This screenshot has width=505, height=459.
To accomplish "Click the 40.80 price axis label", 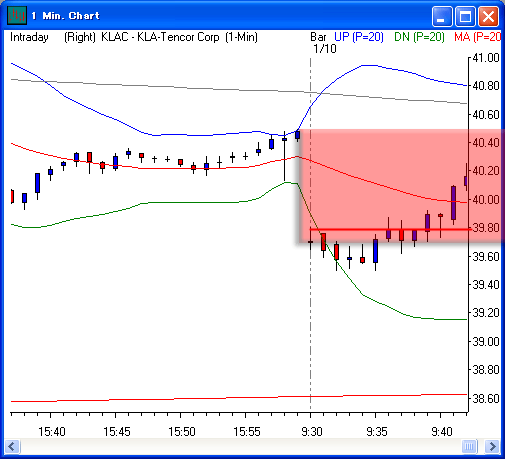I will 486,86.
